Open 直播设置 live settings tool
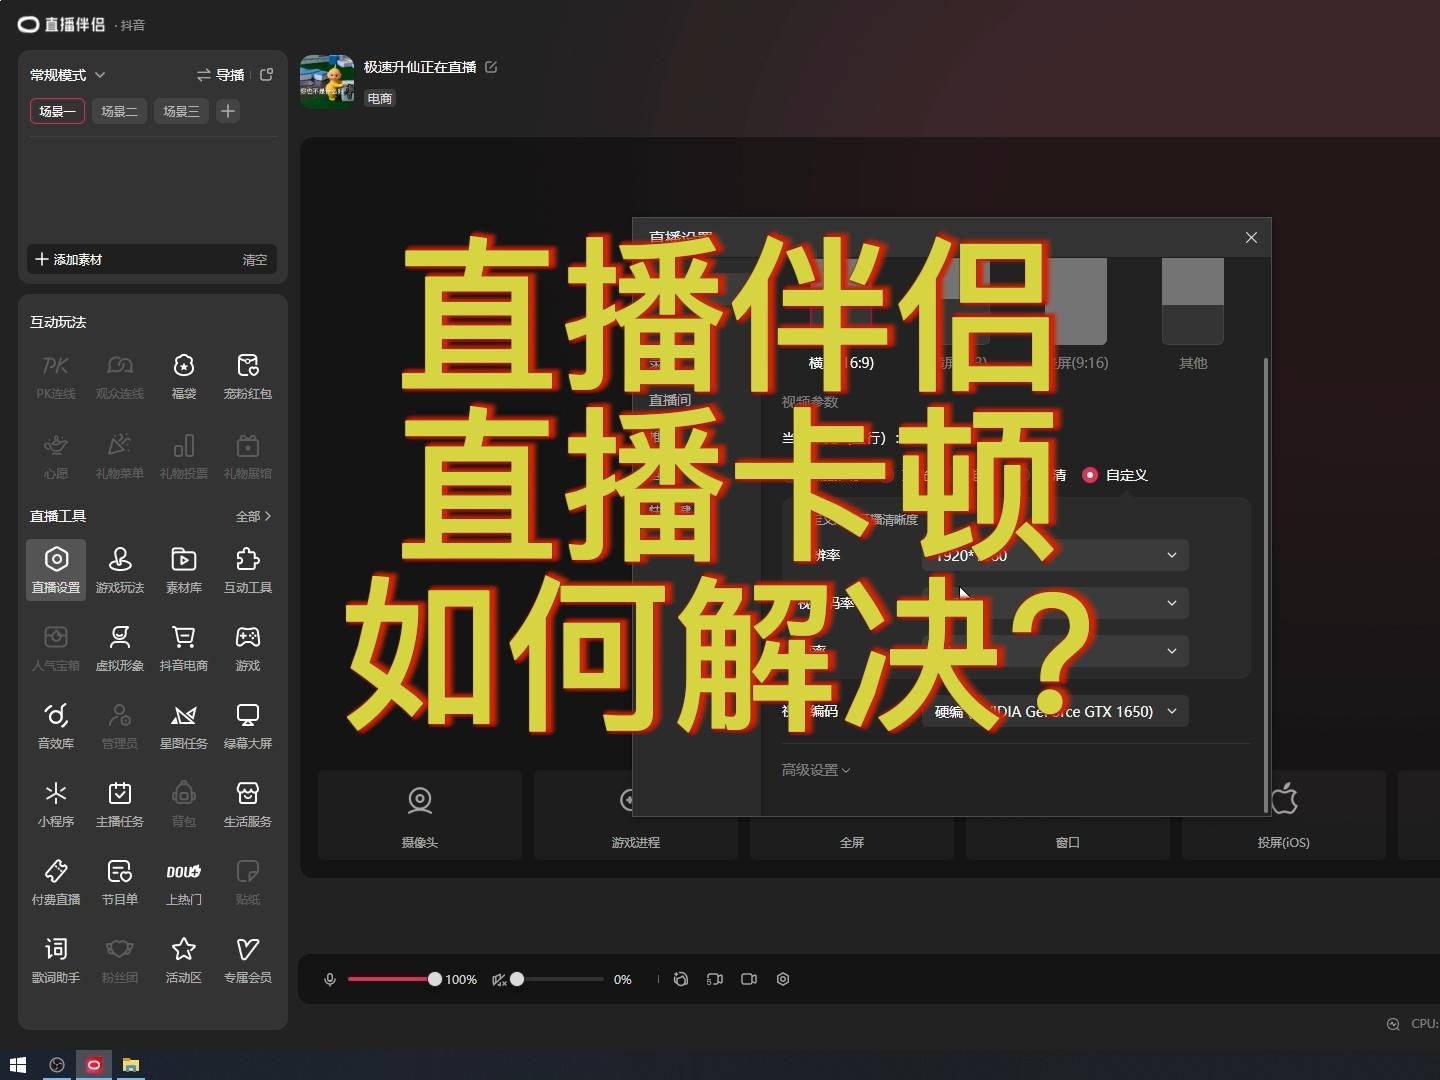Viewport: 1440px width, 1080px height. (56, 570)
